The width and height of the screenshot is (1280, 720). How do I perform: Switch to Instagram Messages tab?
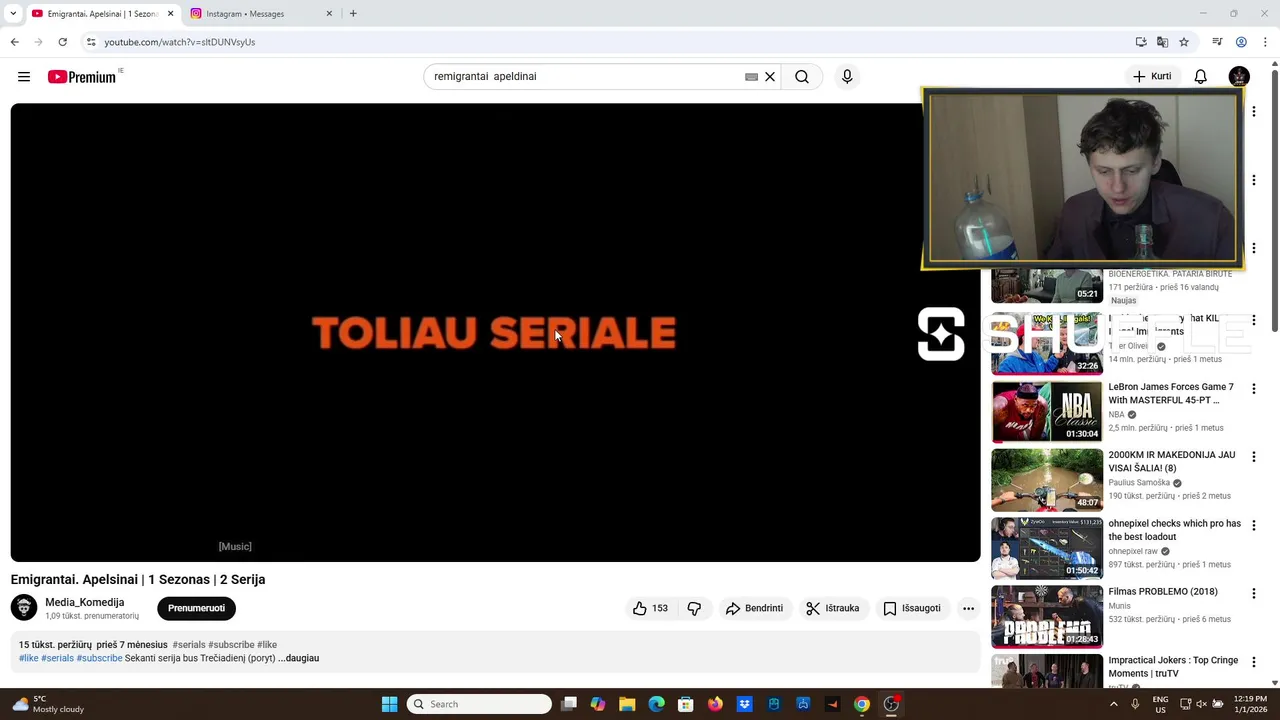coord(262,14)
